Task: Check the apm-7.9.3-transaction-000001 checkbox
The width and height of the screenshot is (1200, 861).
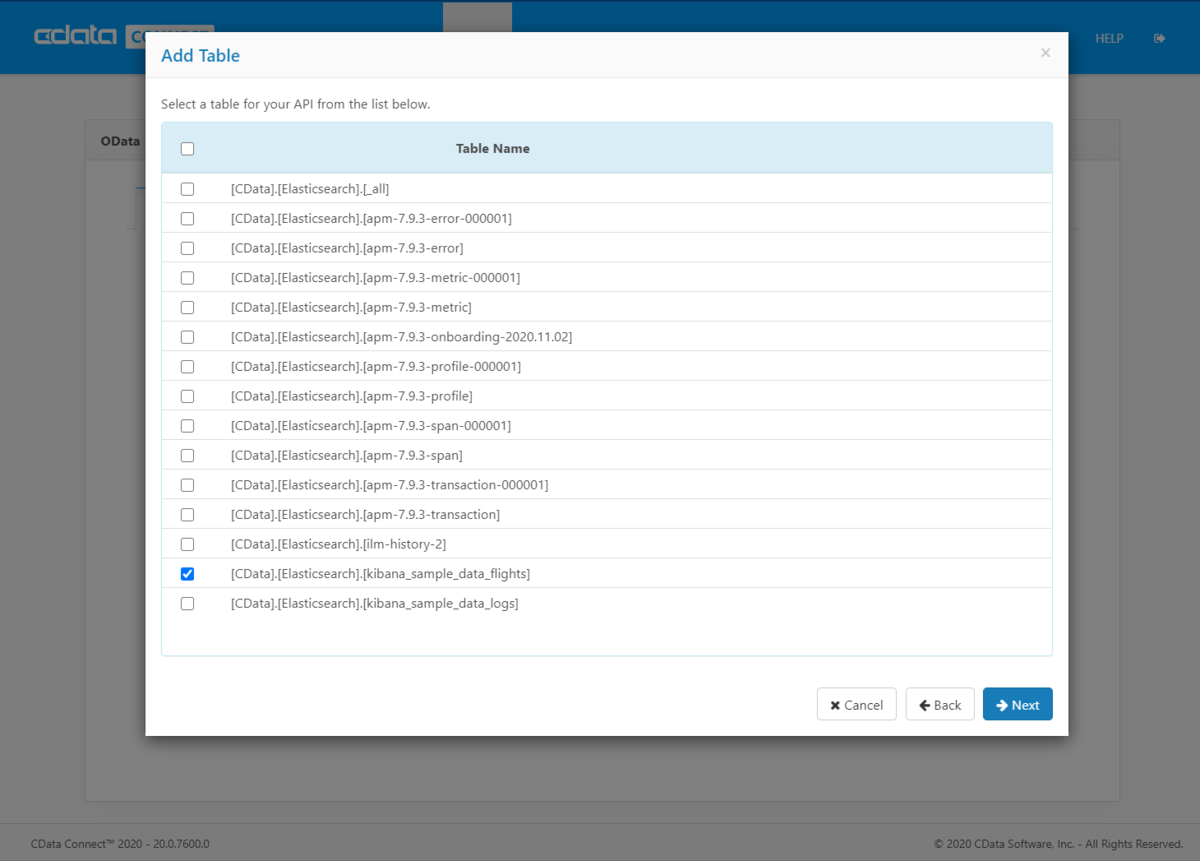Action: pyautogui.click(x=187, y=485)
